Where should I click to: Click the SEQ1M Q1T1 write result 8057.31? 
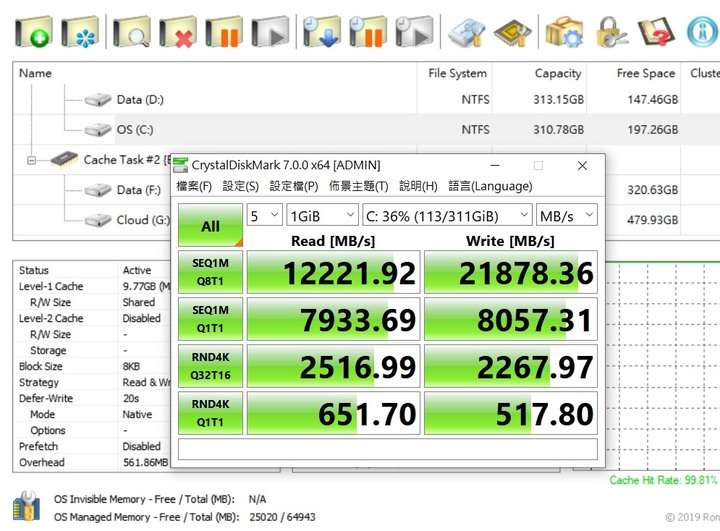pyautogui.click(x=511, y=319)
